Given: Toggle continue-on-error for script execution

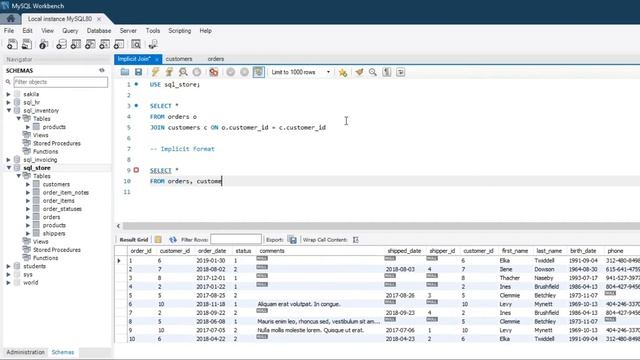Looking at the screenshot, I should [213, 72].
